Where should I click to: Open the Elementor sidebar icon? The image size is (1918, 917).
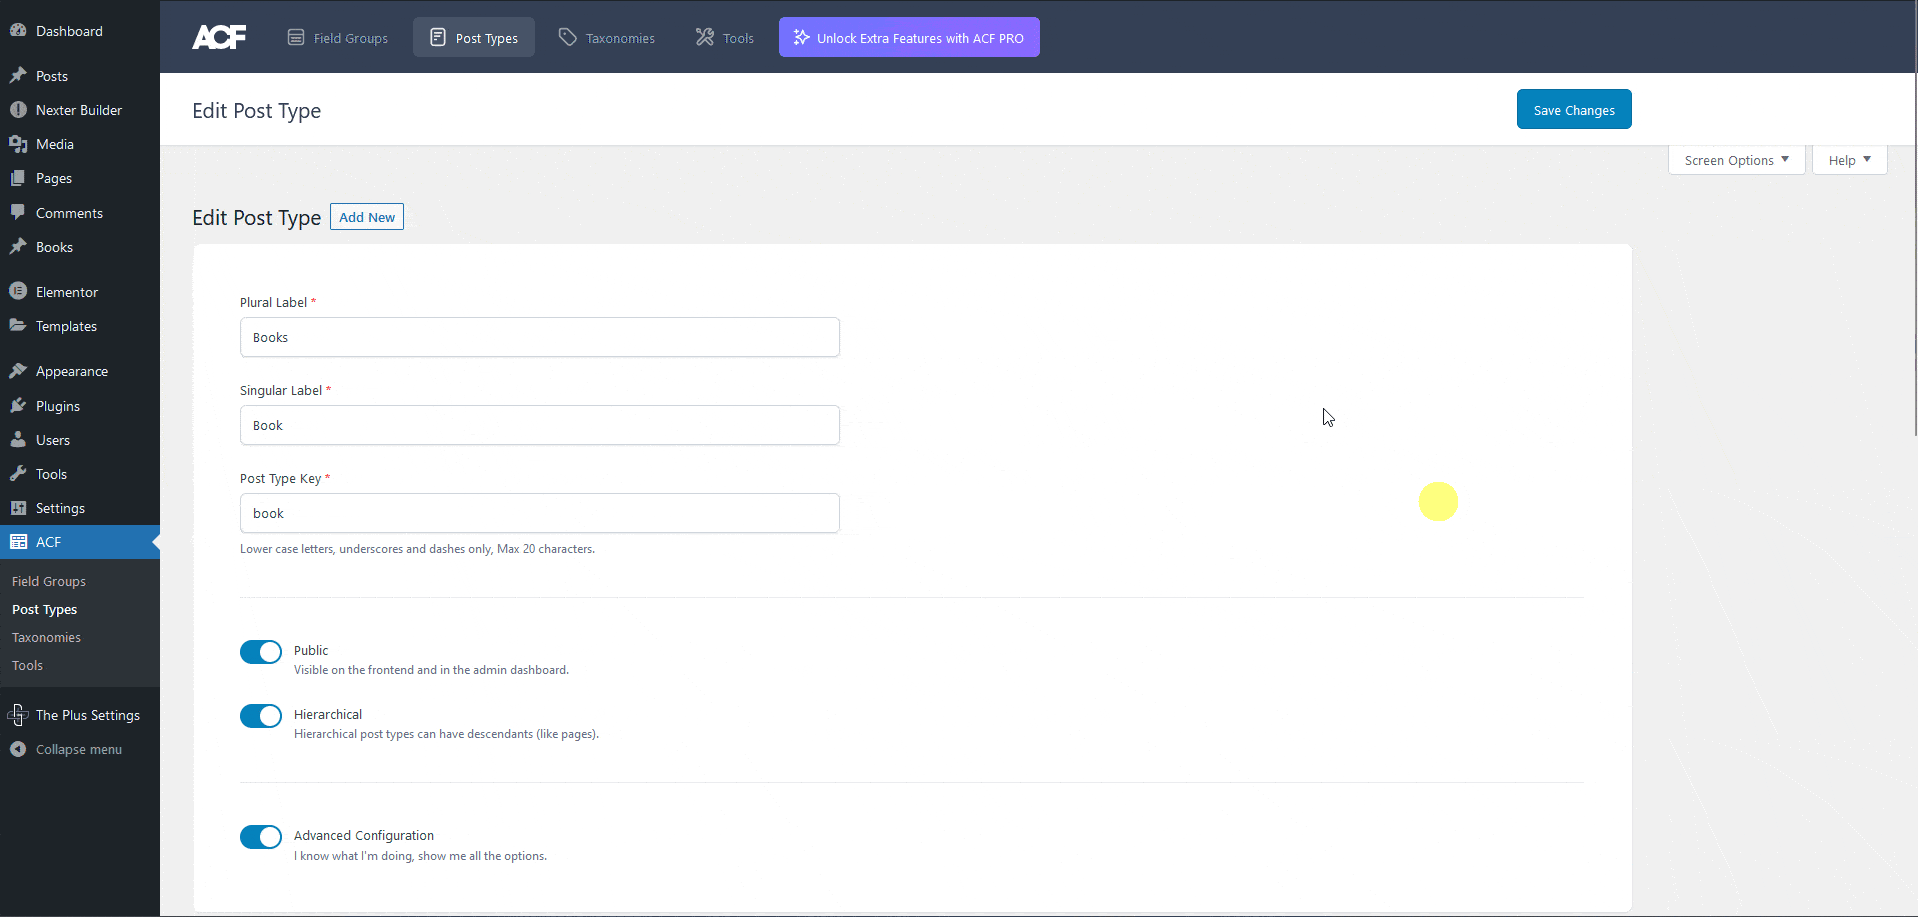(x=19, y=291)
